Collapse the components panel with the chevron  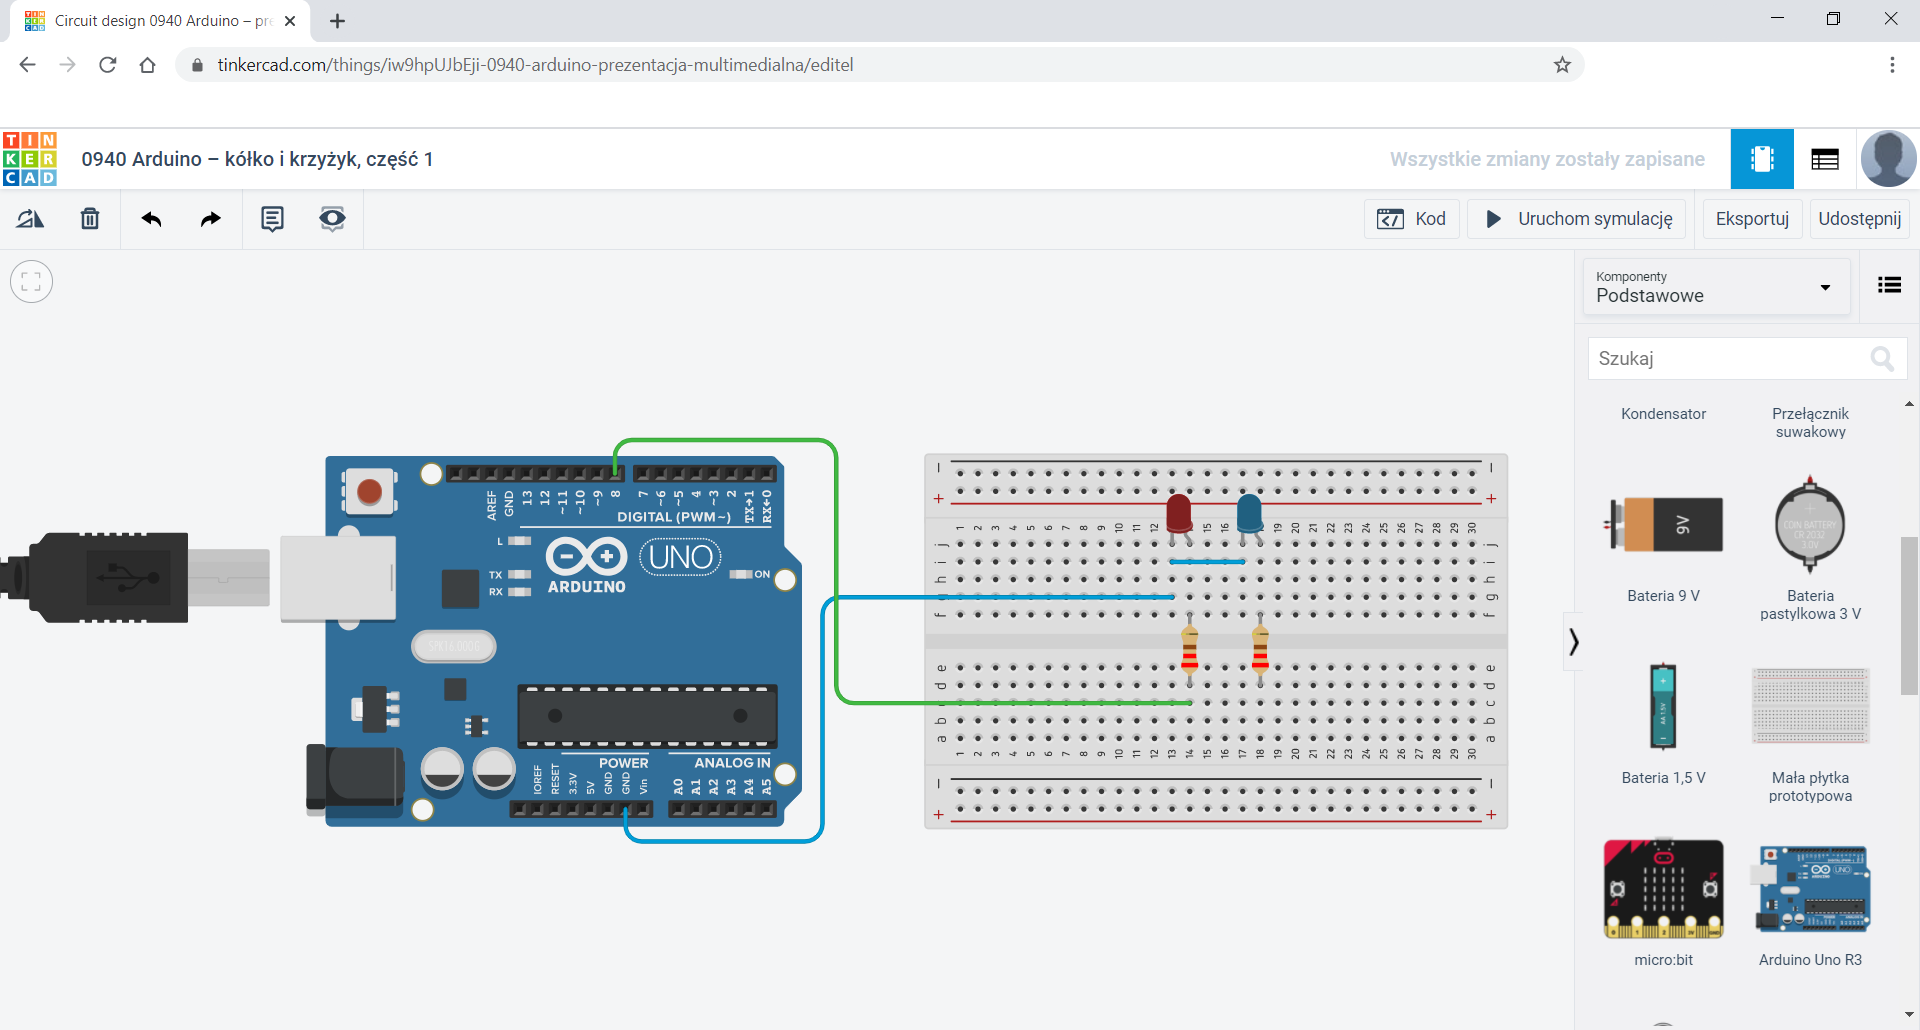click(x=1573, y=641)
